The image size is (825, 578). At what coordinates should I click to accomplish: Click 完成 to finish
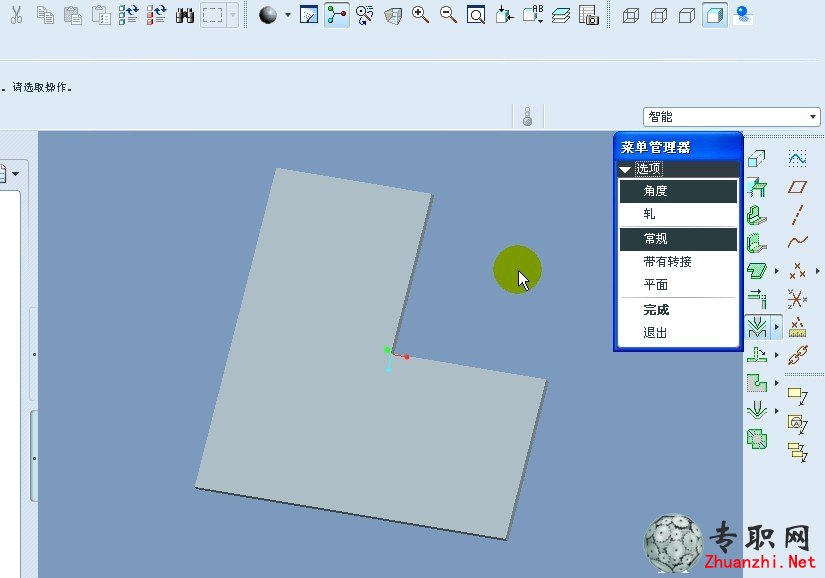[678, 310]
